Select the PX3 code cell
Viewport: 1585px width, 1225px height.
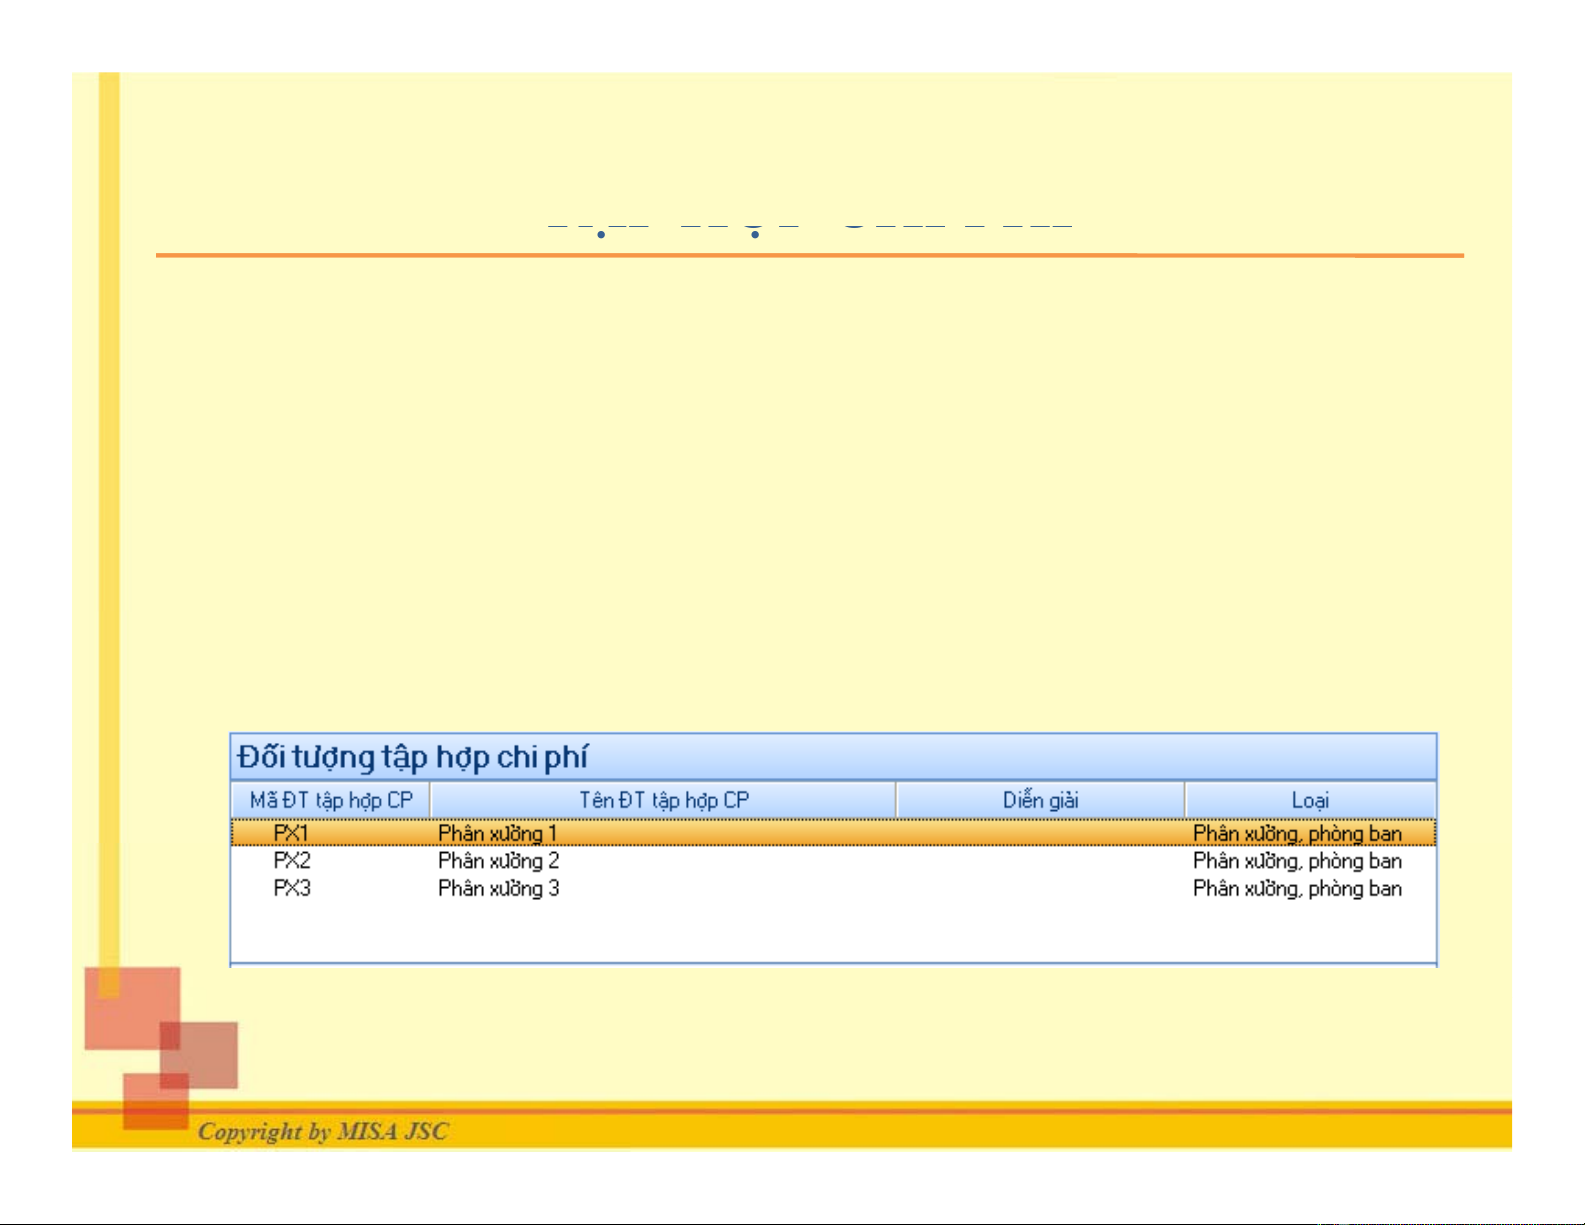292,888
